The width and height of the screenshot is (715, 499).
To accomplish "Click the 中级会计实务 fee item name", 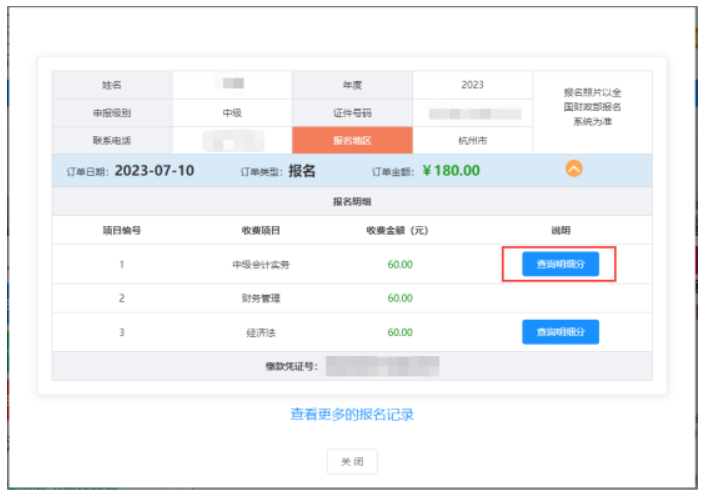I will pos(261,265).
